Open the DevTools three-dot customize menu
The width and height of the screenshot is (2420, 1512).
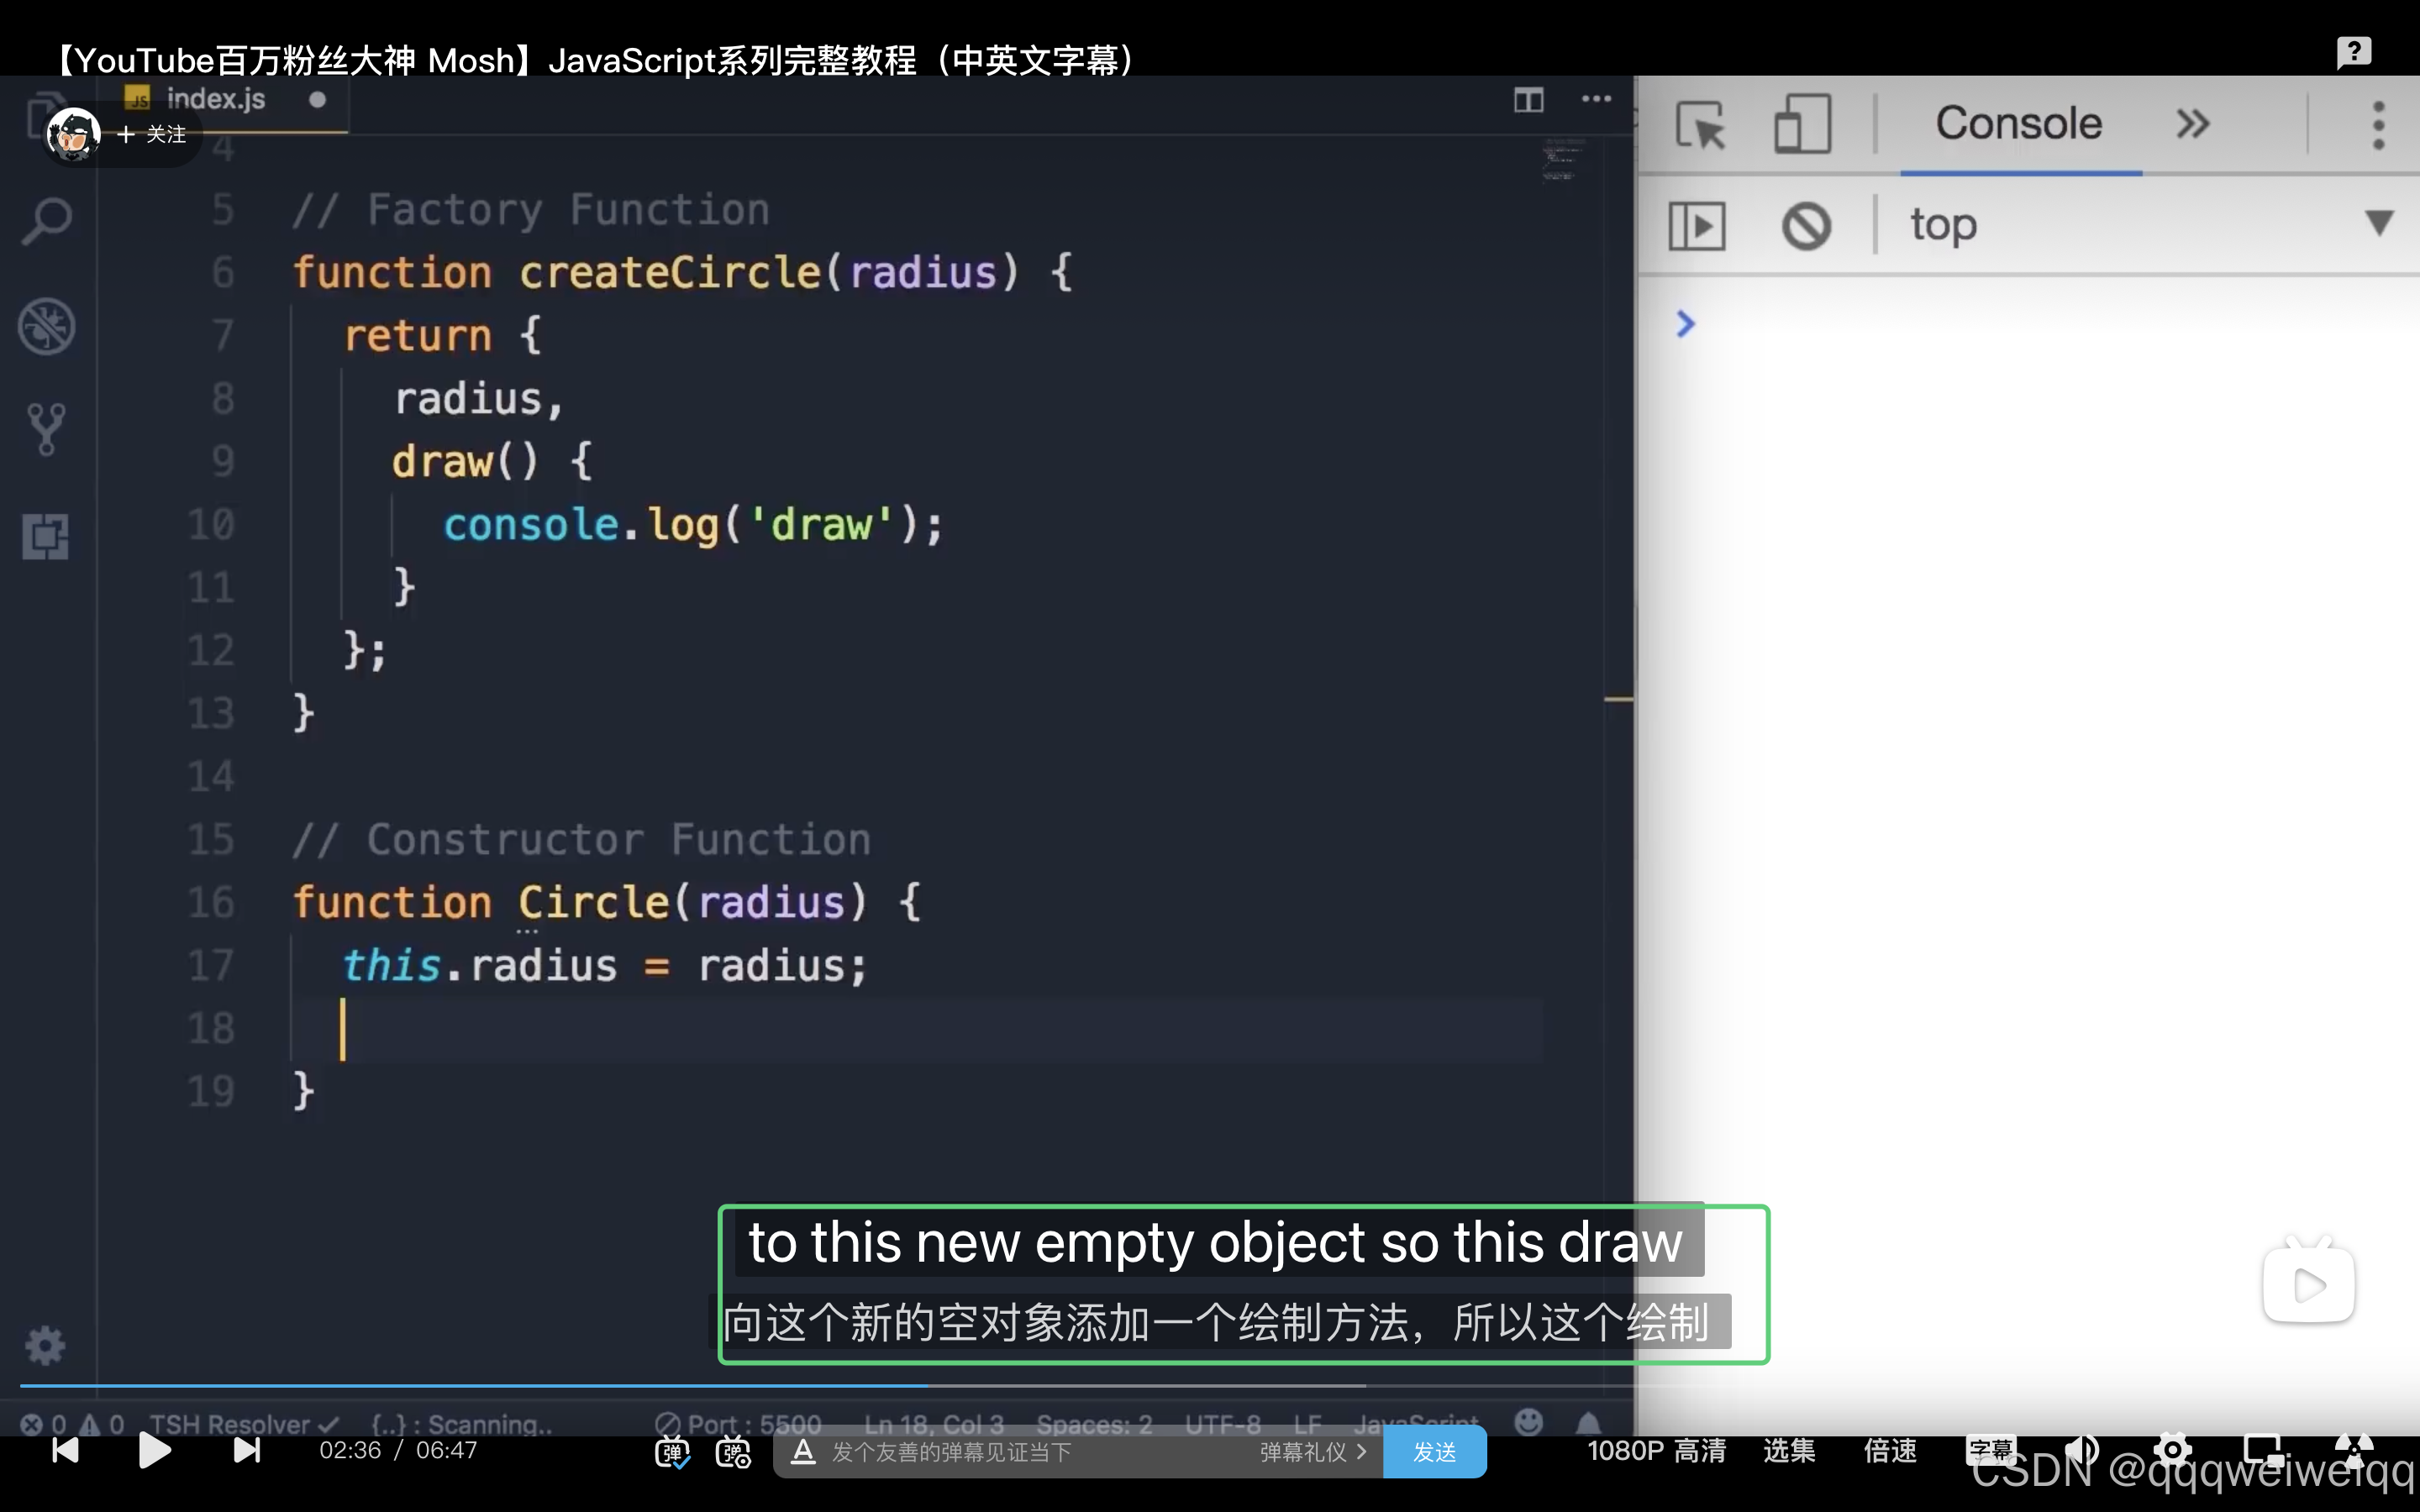click(x=2378, y=125)
